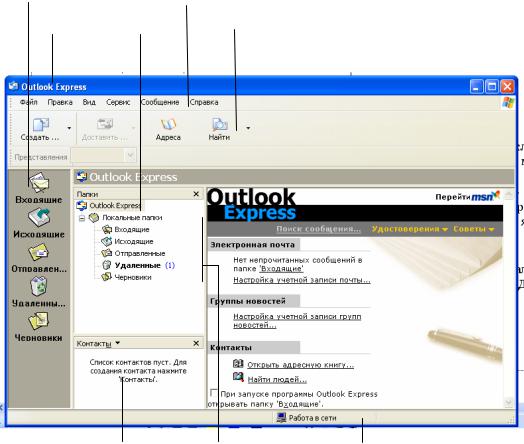Toggle checkbox to open Inbox at startup
The image size is (524, 444).
coord(214,393)
